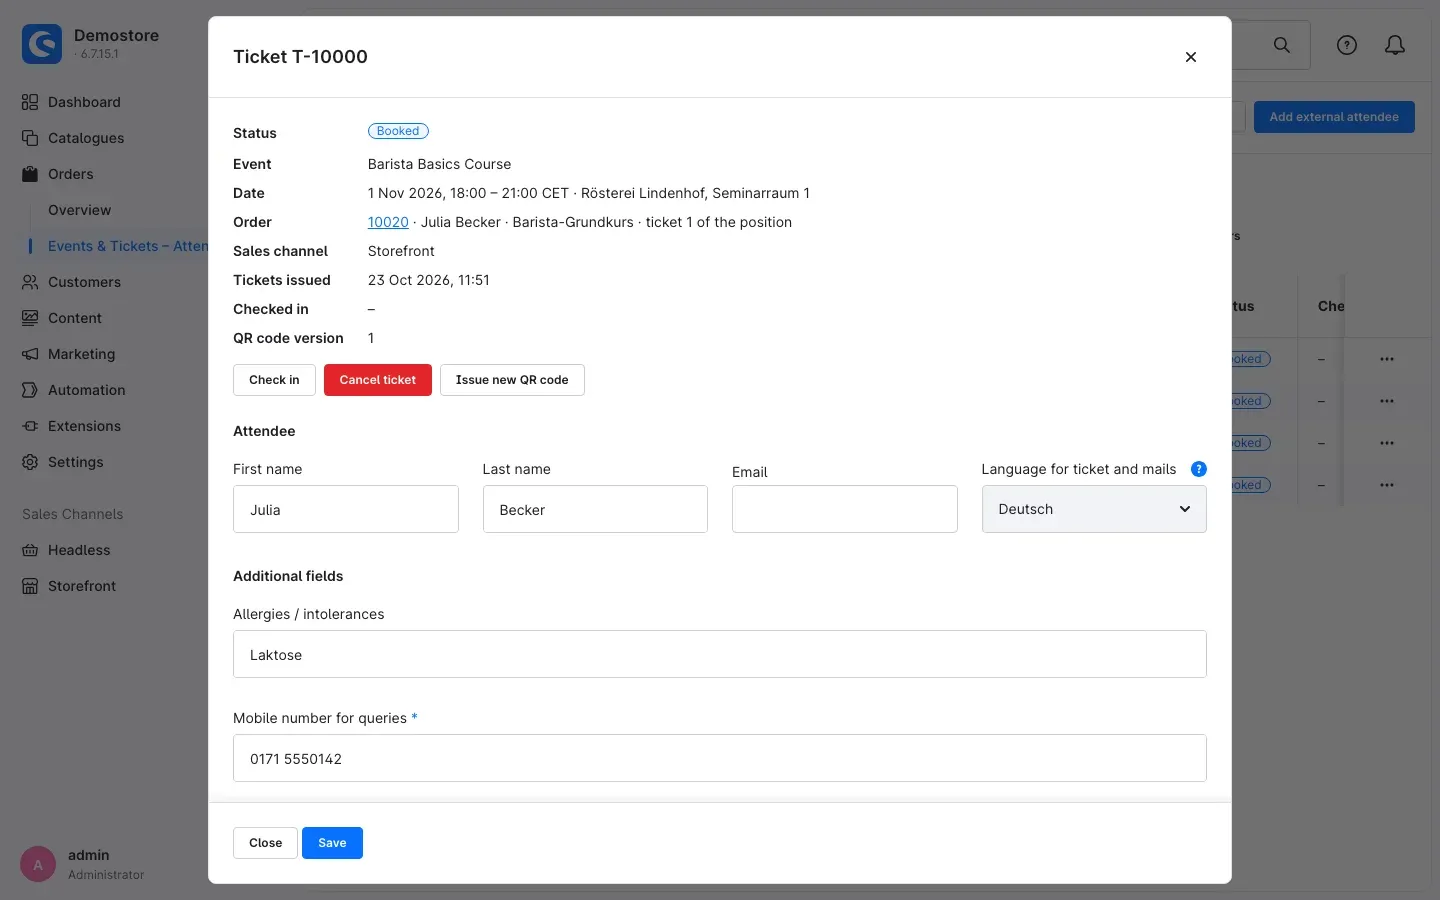This screenshot has height=900, width=1440.
Task: Open the Dashboard menu item
Action: coord(84,102)
